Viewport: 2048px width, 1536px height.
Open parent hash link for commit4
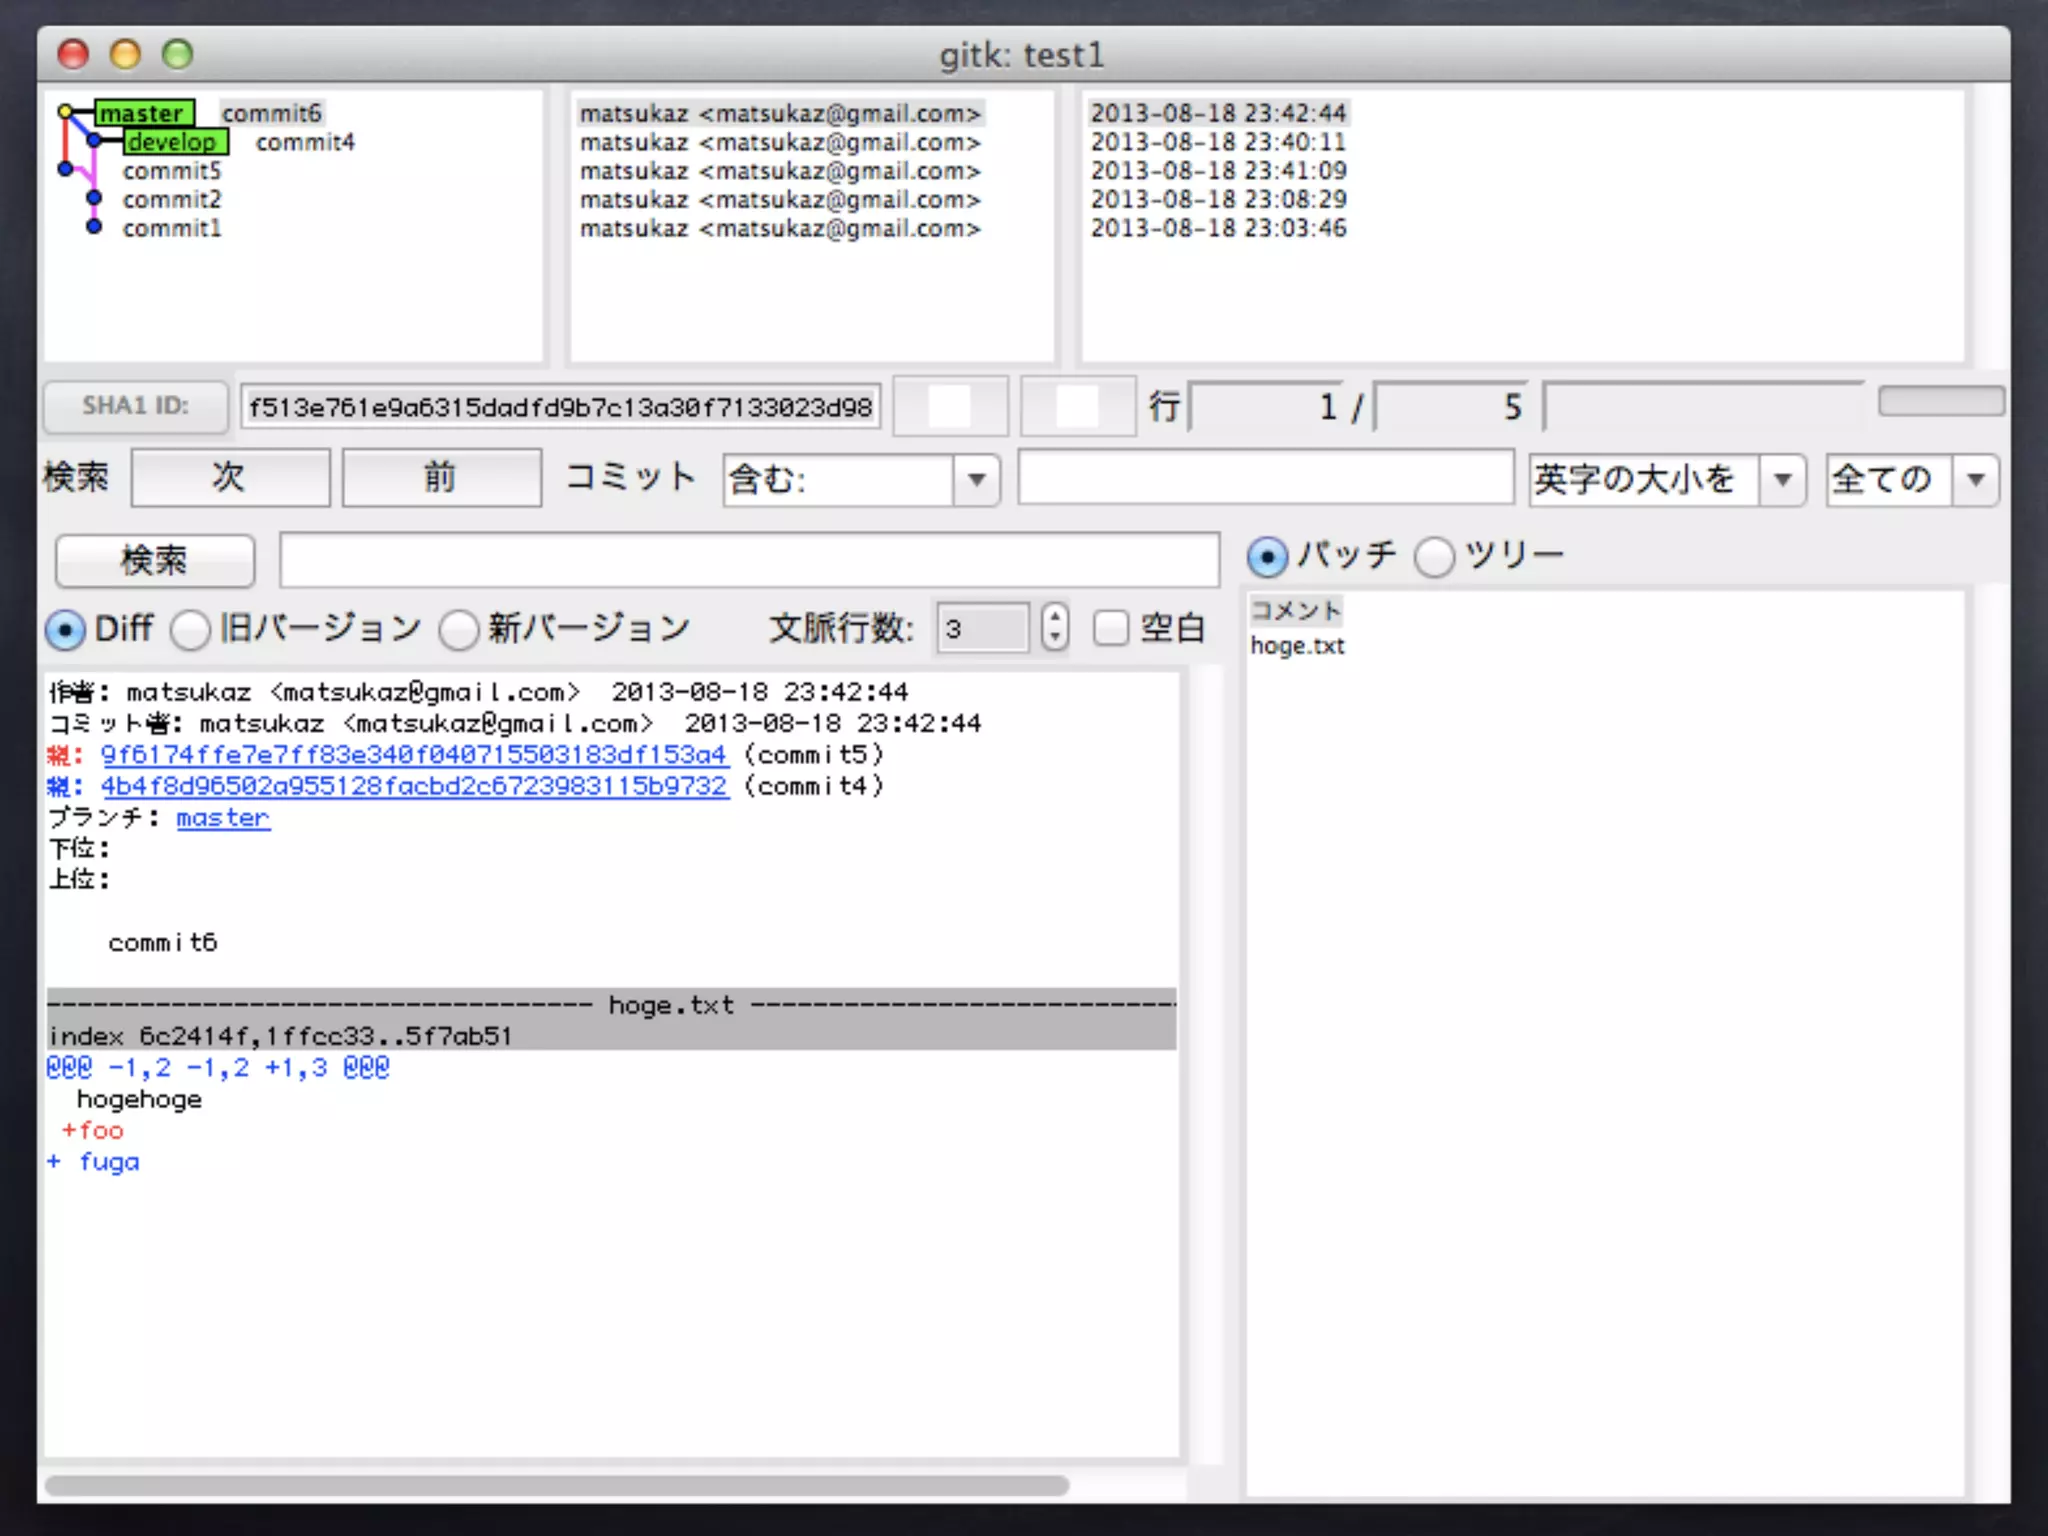click(414, 786)
